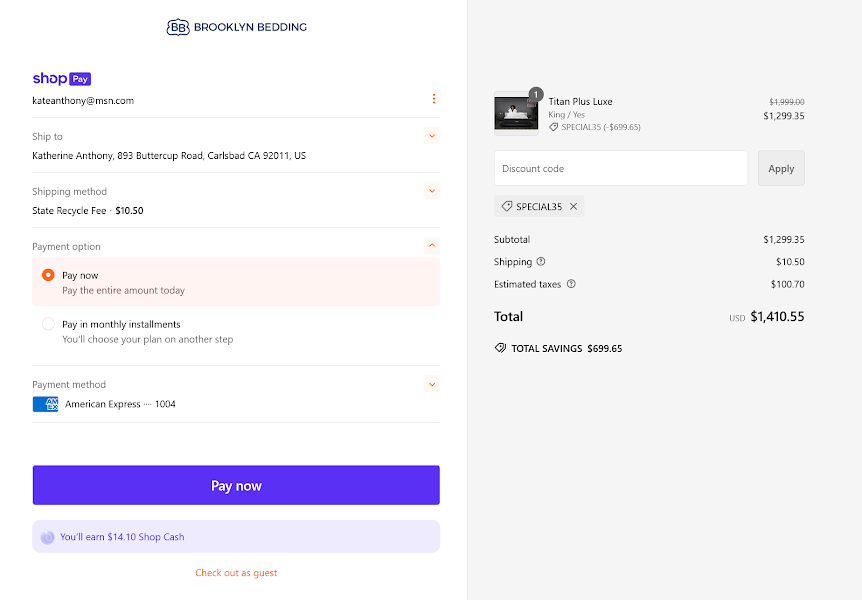Image resolution: width=862 pixels, height=600 pixels.
Task: Click the bold Total label
Action: [509, 317]
